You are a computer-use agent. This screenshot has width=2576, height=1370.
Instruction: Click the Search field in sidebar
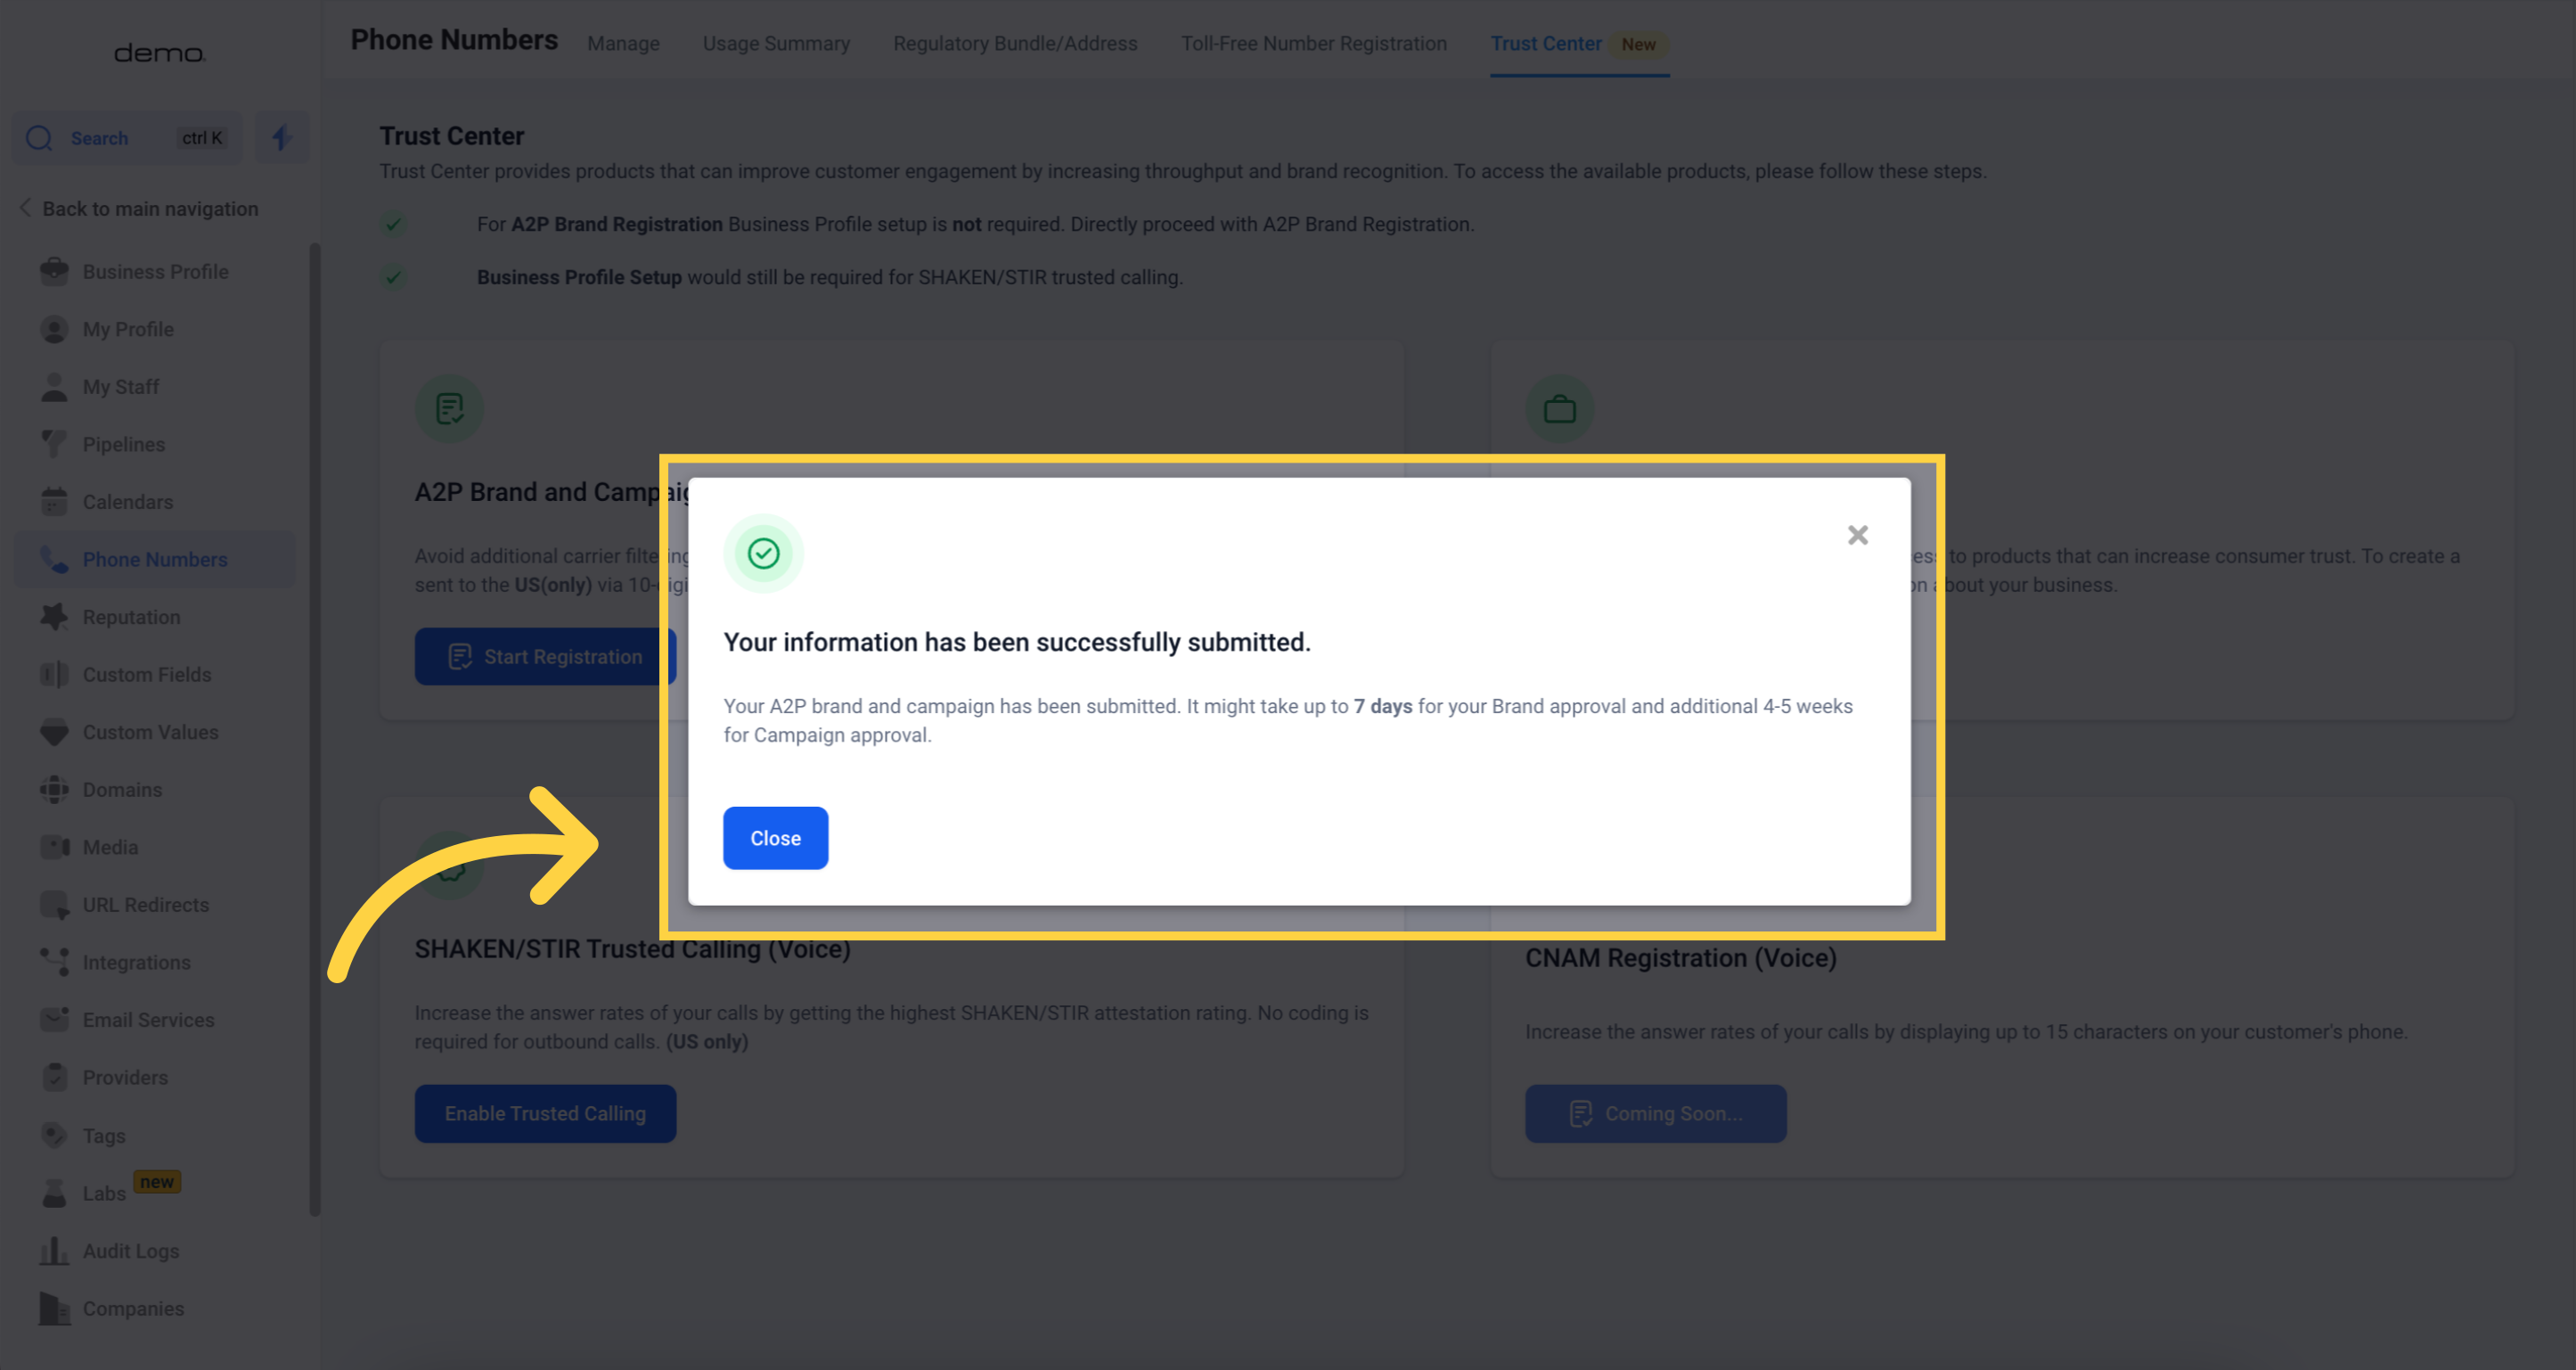tap(126, 138)
